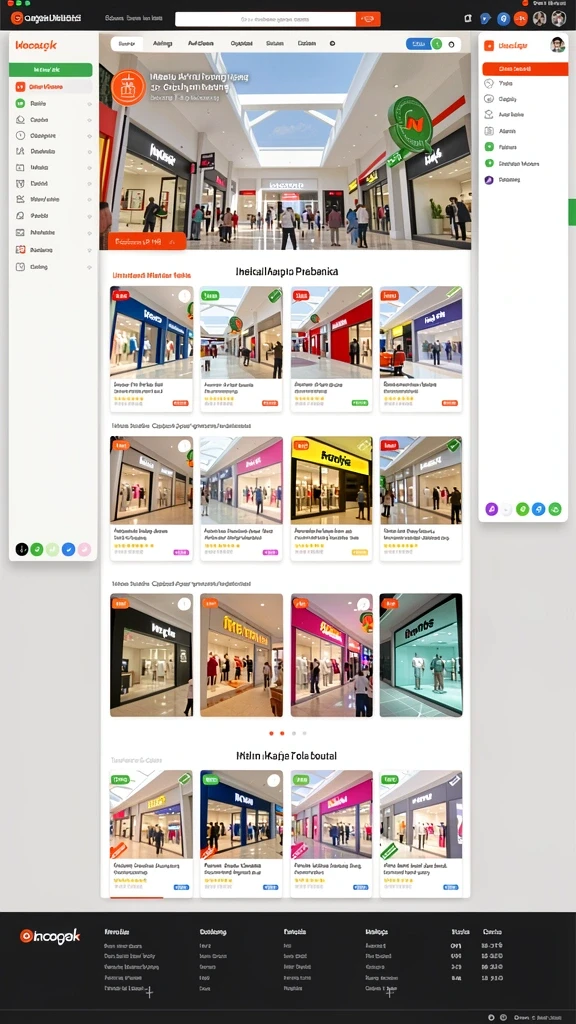Click the small avatar in right panel header
The image size is (576, 1024).
click(557, 45)
